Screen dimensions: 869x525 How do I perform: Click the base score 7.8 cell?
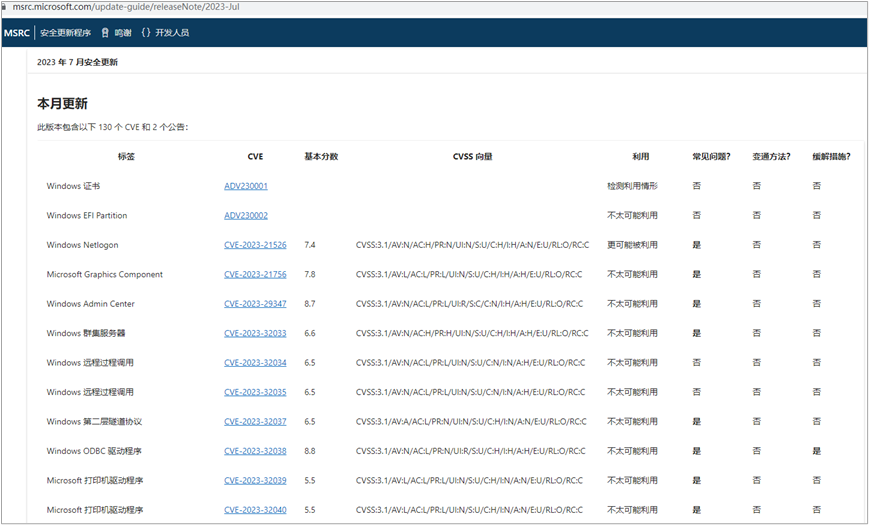[x=310, y=274]
